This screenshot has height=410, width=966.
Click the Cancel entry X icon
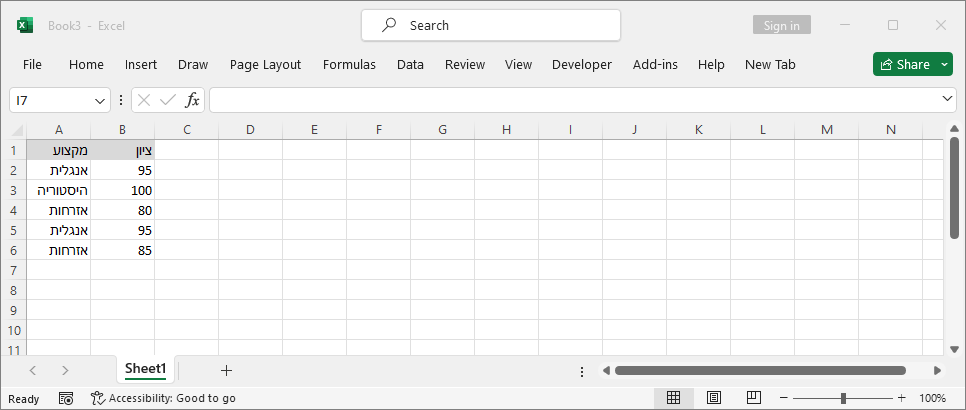click(144, 100)
